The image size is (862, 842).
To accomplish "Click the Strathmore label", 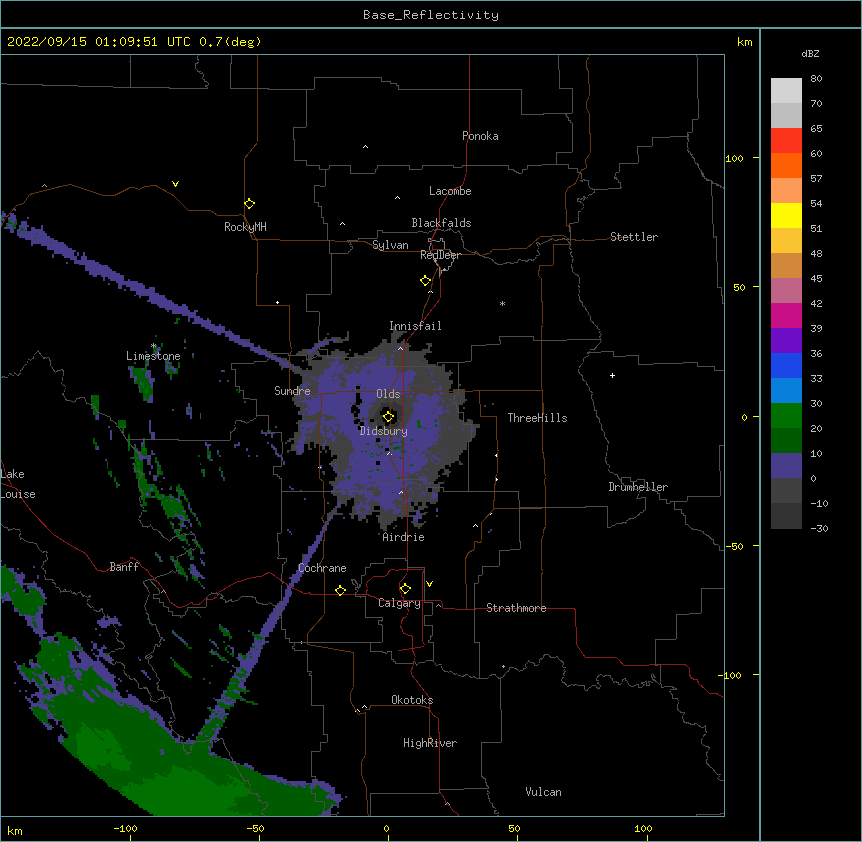I will (x=516, y=608).
